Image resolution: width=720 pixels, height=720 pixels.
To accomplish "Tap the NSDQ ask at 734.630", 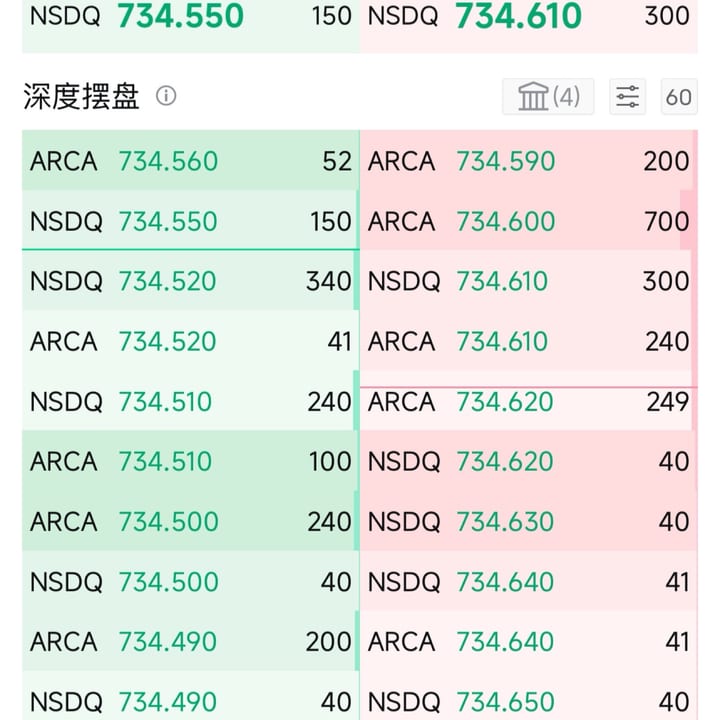I will coord(529,521).
